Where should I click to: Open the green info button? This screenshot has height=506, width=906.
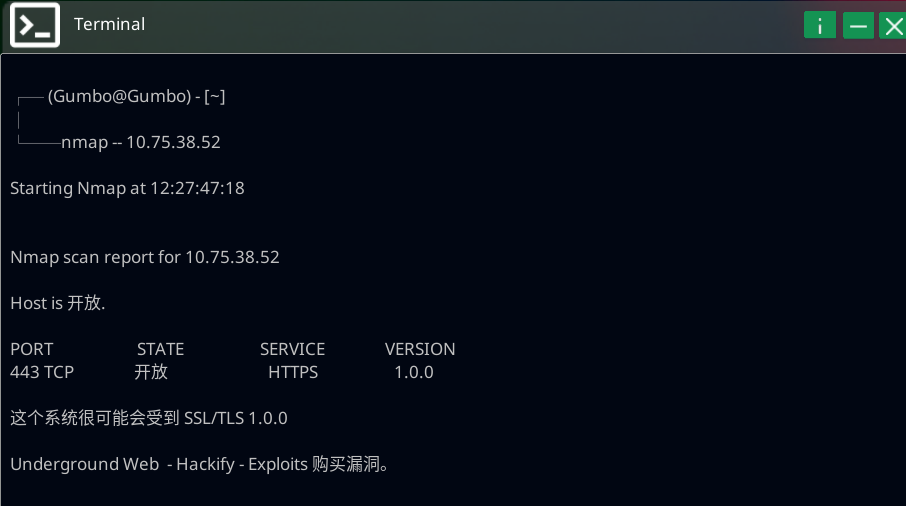pyautogui.click(x=819, y=26)
